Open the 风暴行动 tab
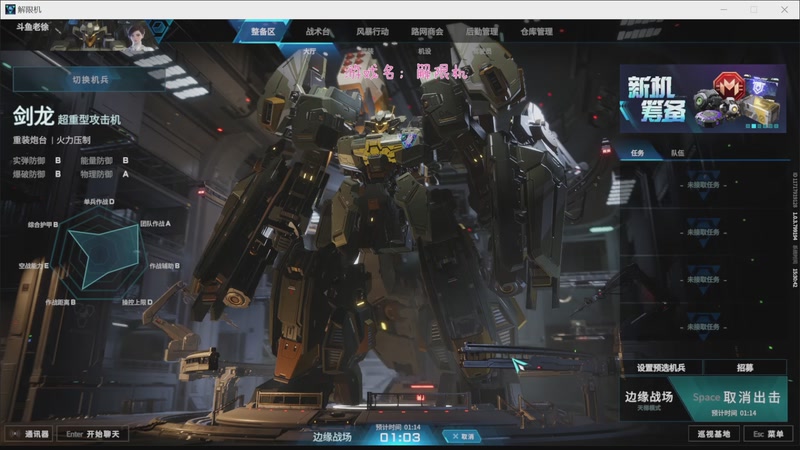This screenshot has height=450, width=800. tap(372, 32)
